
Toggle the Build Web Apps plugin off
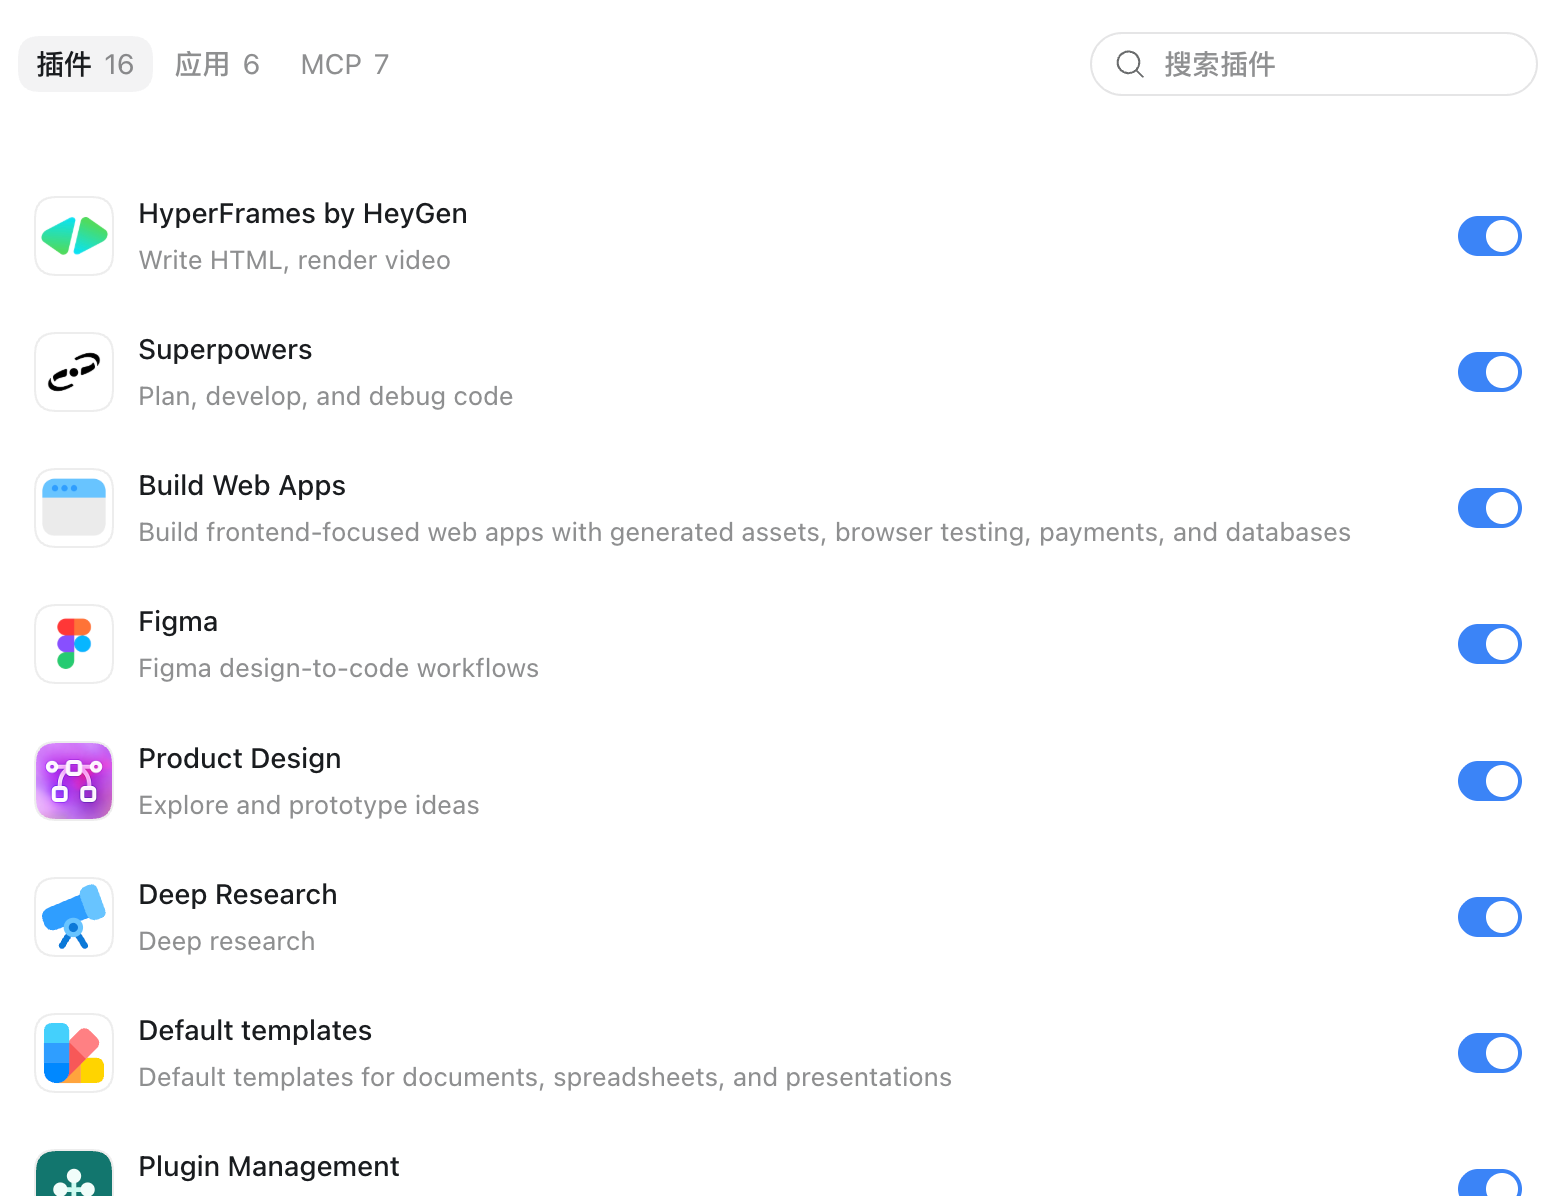(1489, 508)
